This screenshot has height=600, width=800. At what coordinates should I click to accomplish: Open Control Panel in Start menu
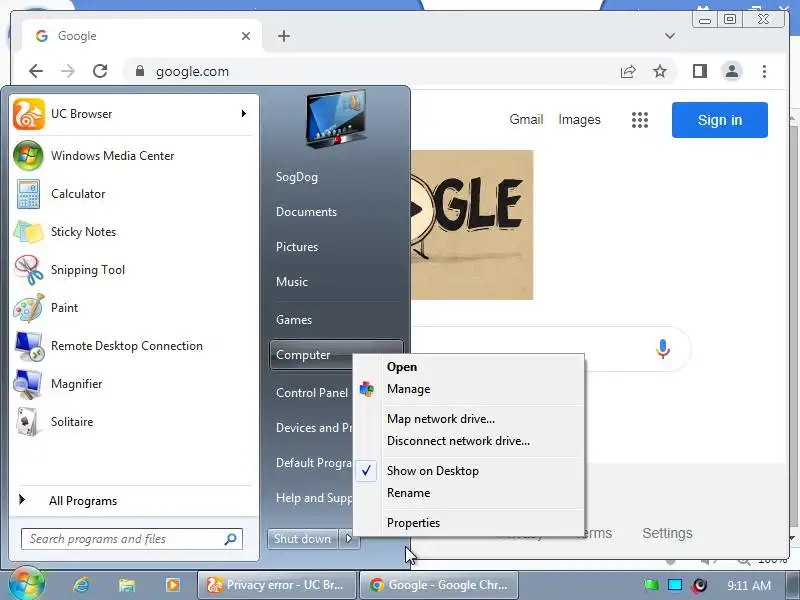(312, 393)
